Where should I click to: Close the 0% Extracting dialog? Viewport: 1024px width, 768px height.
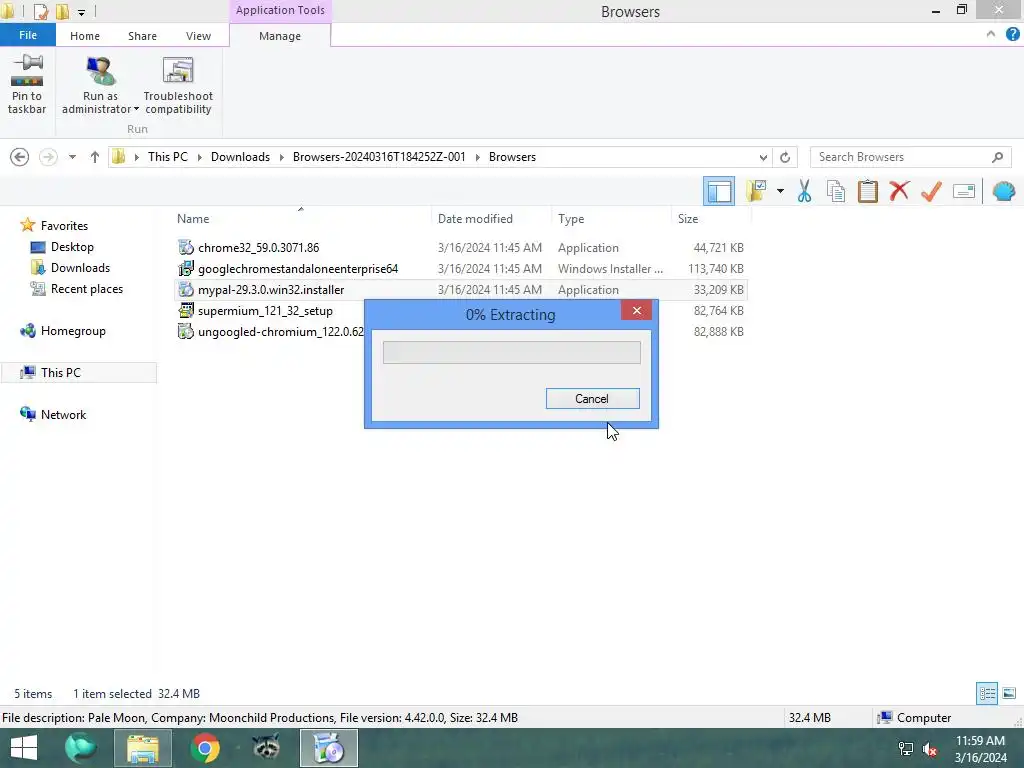(x=637, y=310)
